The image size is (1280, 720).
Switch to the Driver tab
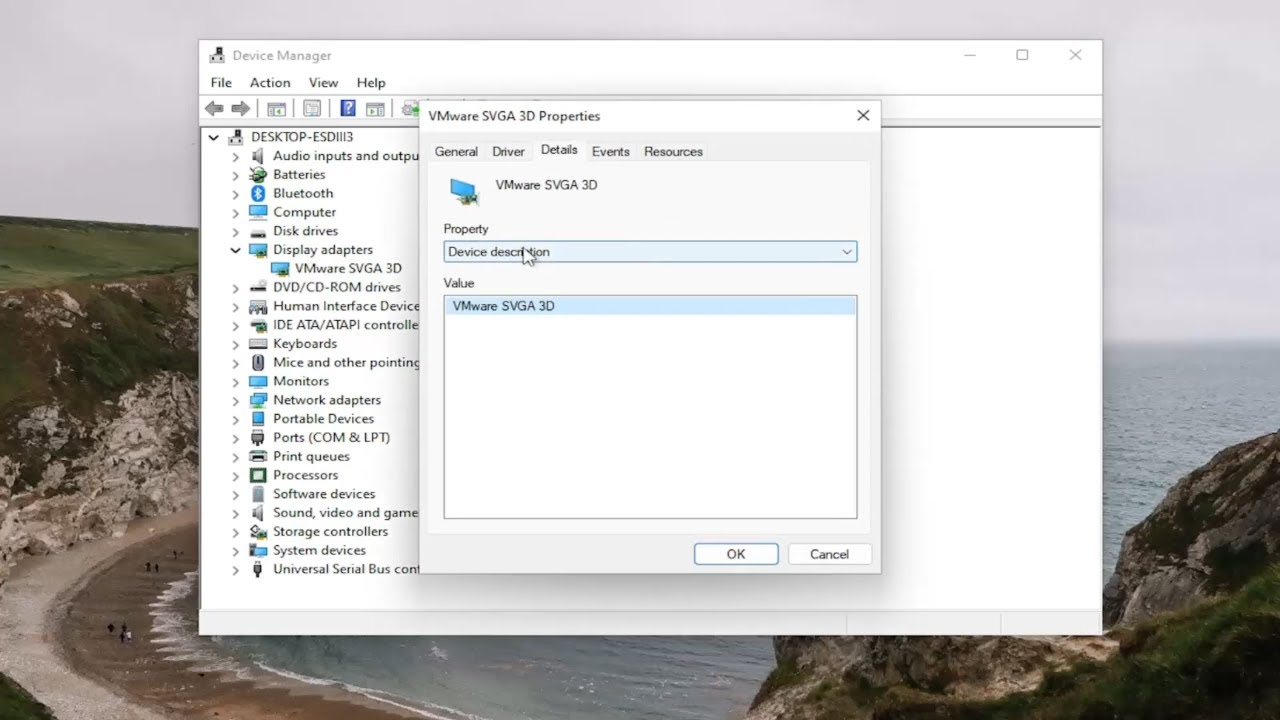[x=508, y=152]
